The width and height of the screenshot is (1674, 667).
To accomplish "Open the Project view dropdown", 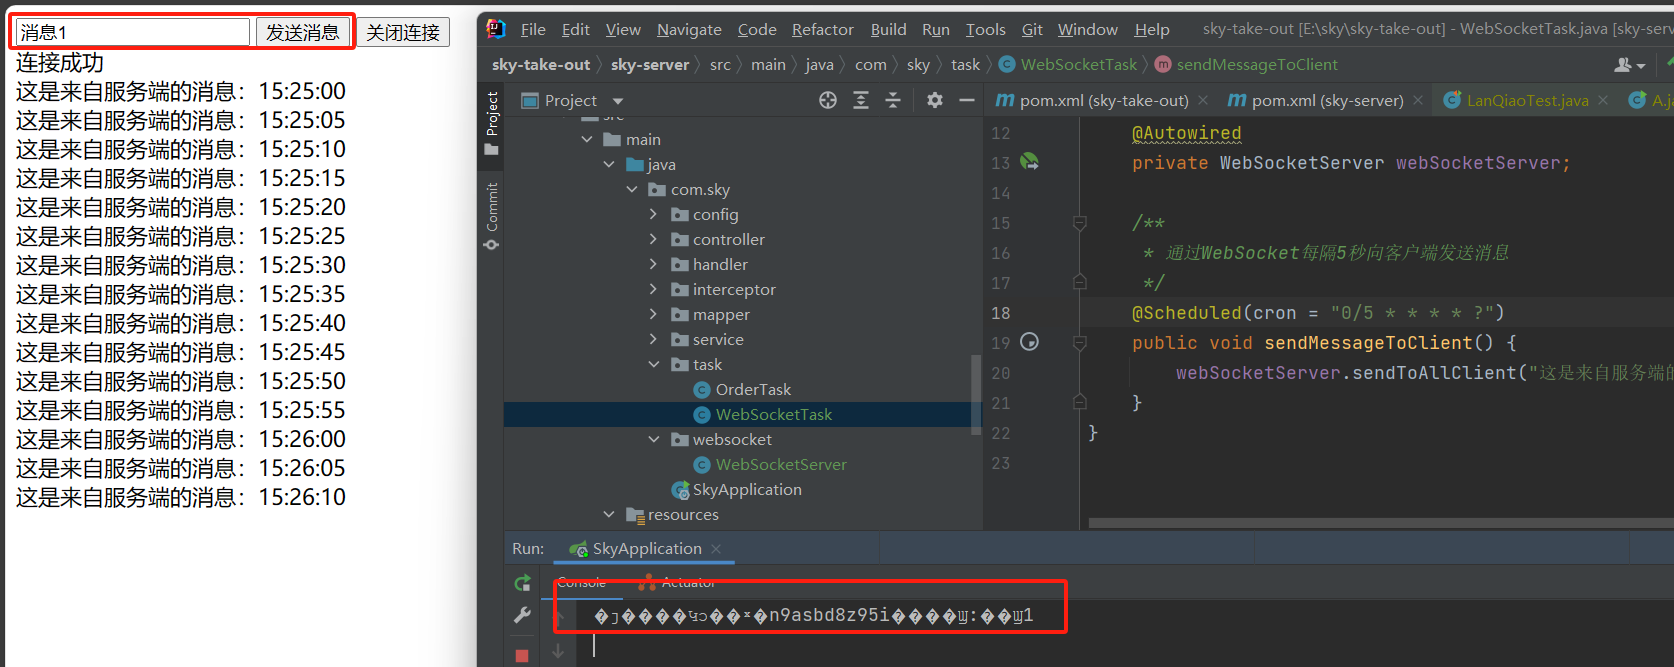I will 618,101.
